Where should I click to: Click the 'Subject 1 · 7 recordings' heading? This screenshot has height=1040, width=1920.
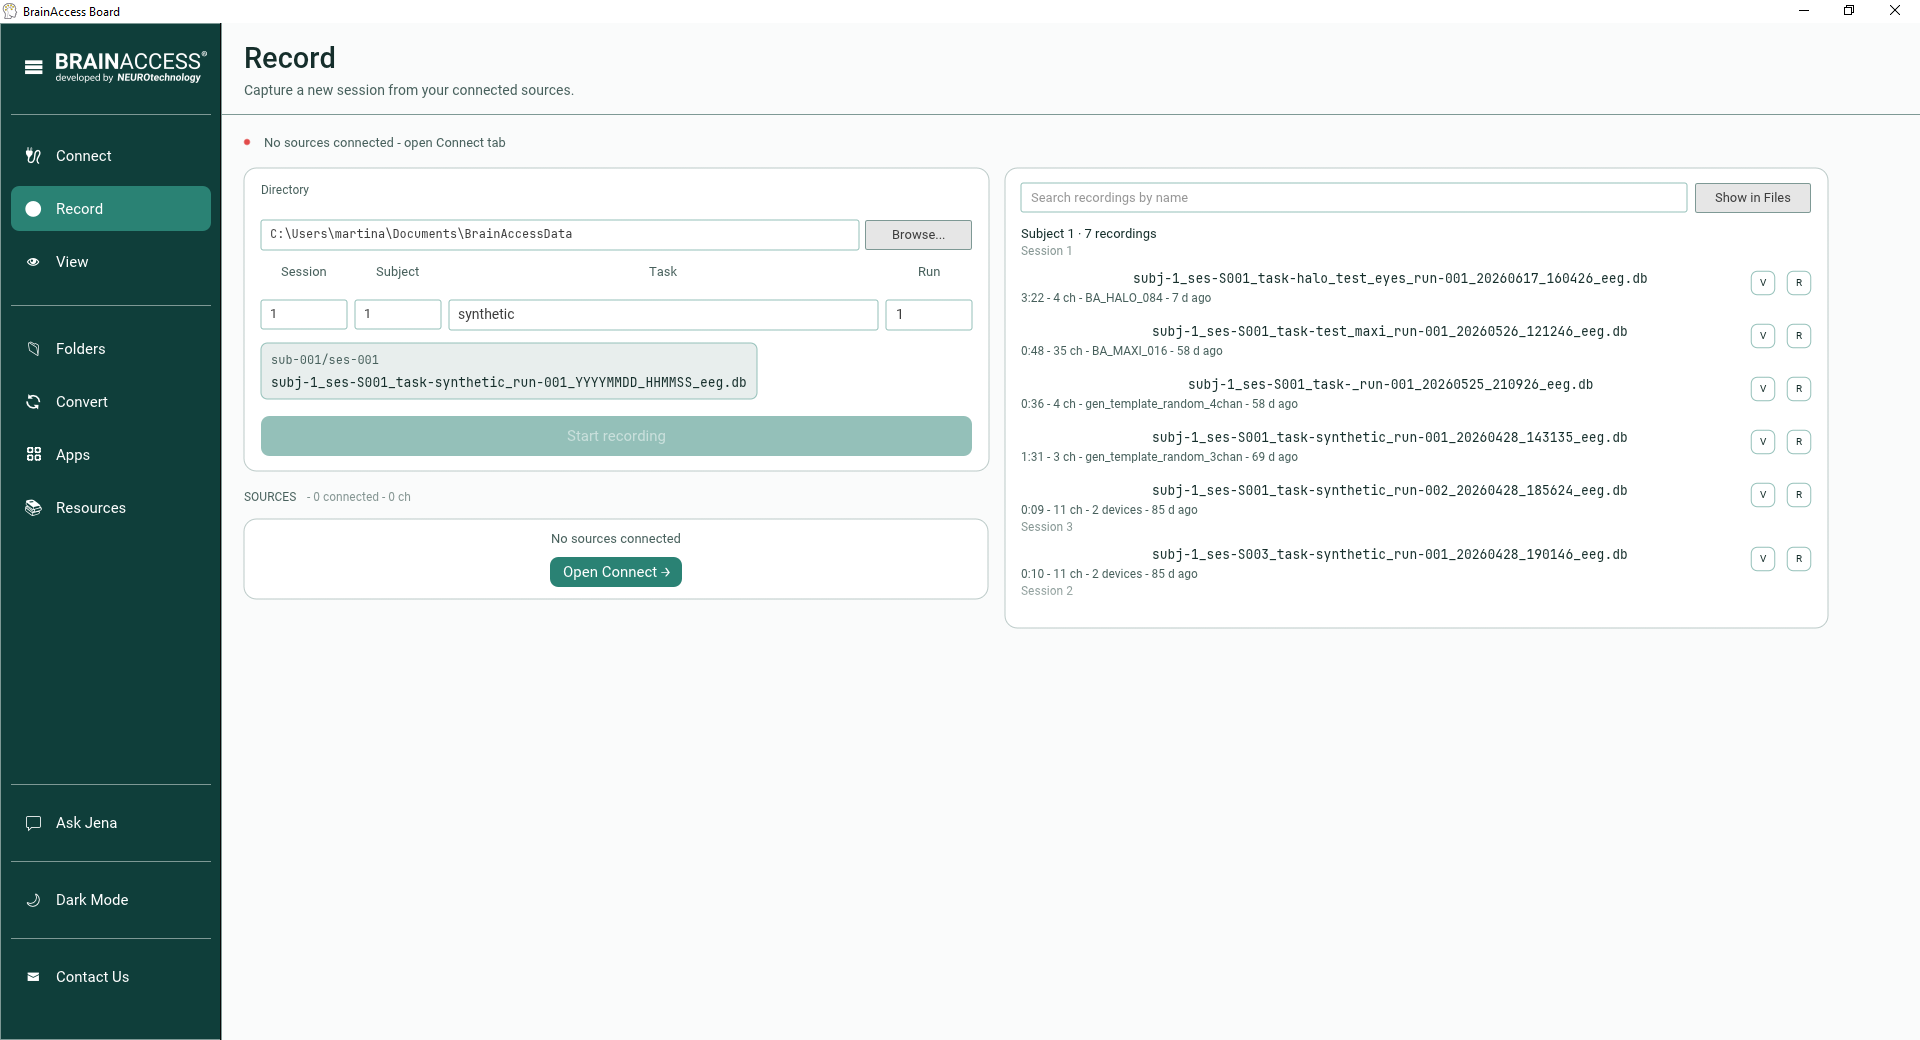[1088, 234]
